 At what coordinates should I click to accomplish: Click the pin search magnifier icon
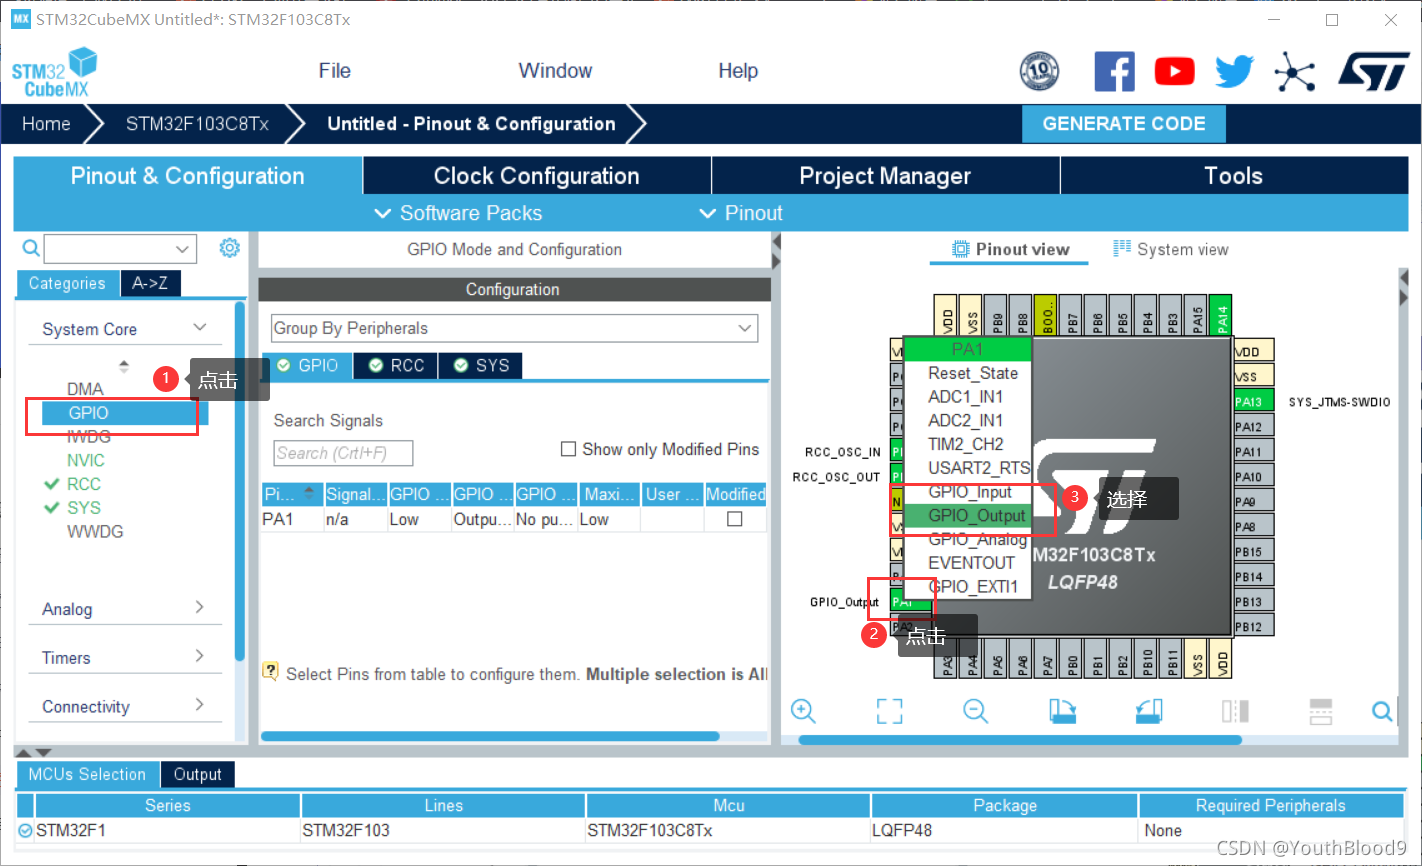[x=1382, y=711]
